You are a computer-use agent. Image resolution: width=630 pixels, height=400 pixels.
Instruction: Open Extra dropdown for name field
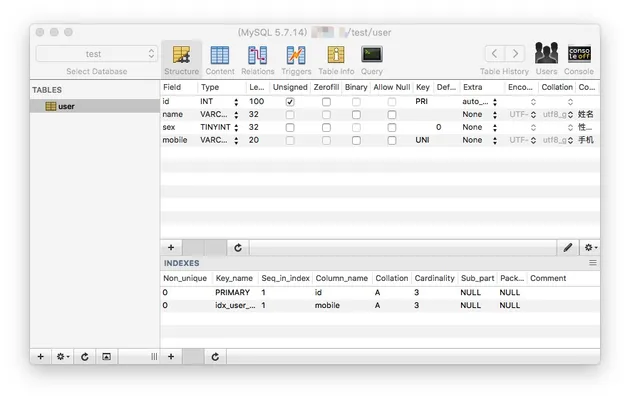coord(495,115)
